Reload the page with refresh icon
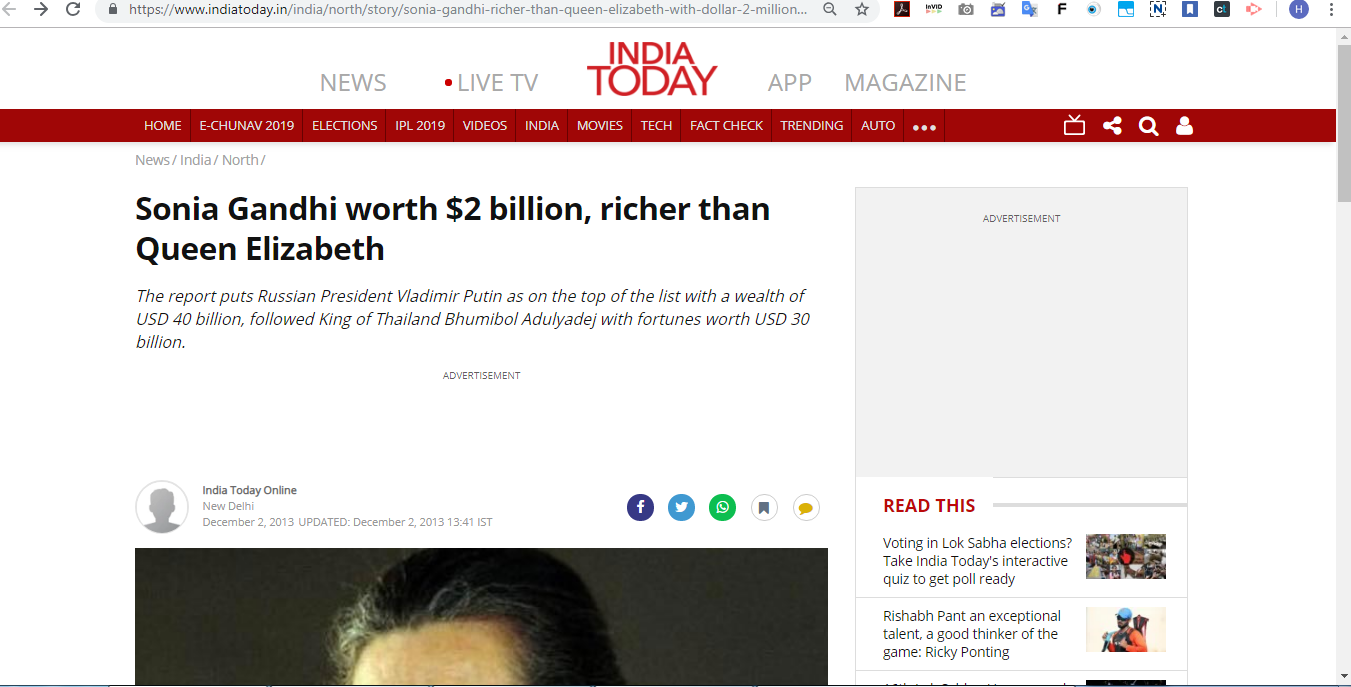 (x=73, y=9)
